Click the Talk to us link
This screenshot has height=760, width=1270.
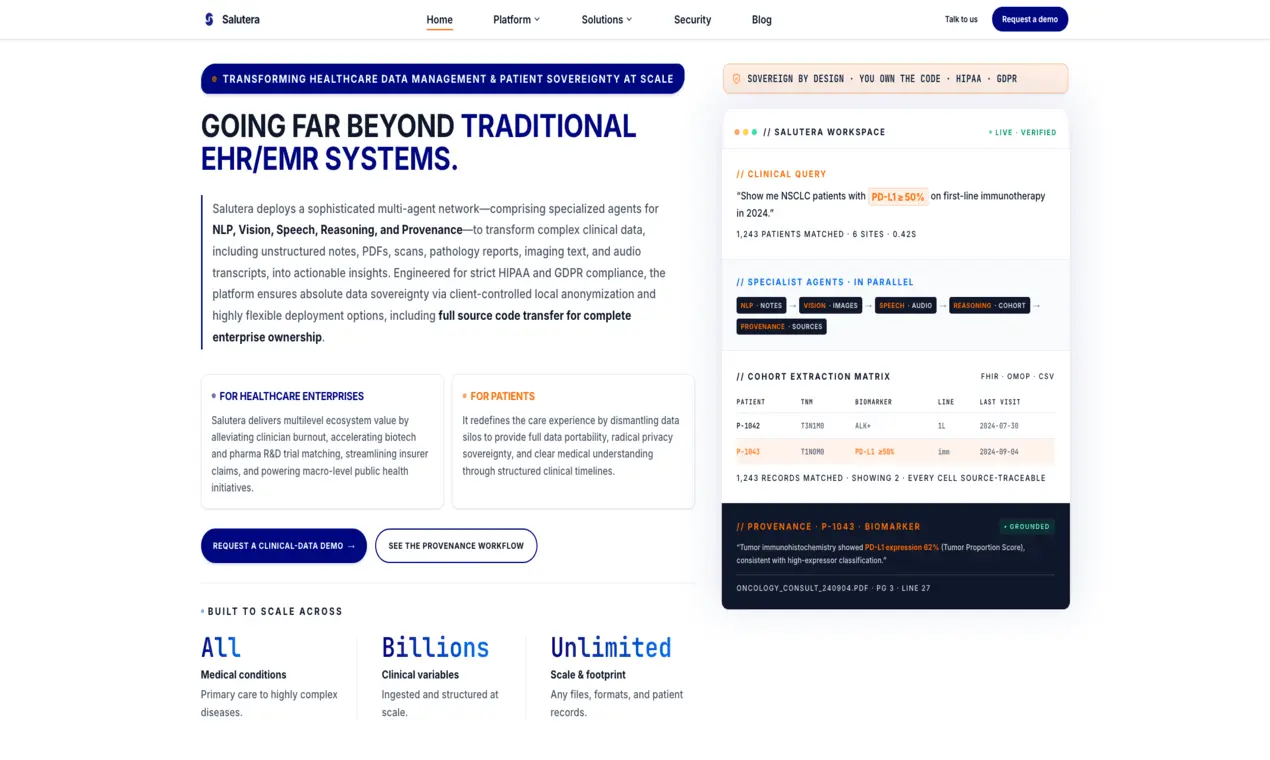[x=961, y=19]
